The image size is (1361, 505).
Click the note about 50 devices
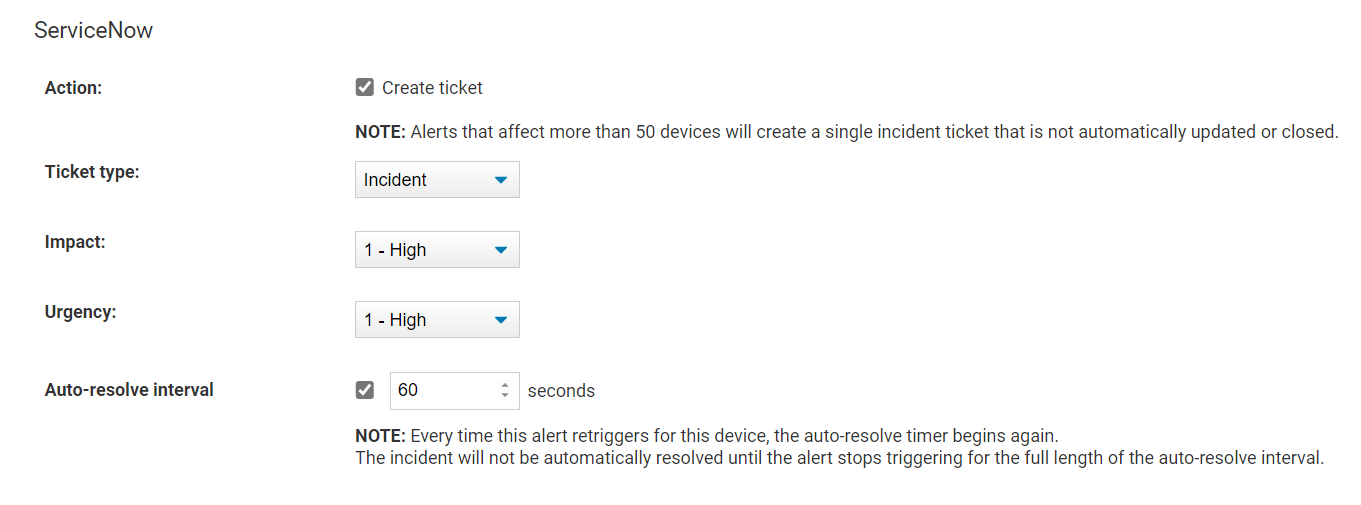point(846,132)
